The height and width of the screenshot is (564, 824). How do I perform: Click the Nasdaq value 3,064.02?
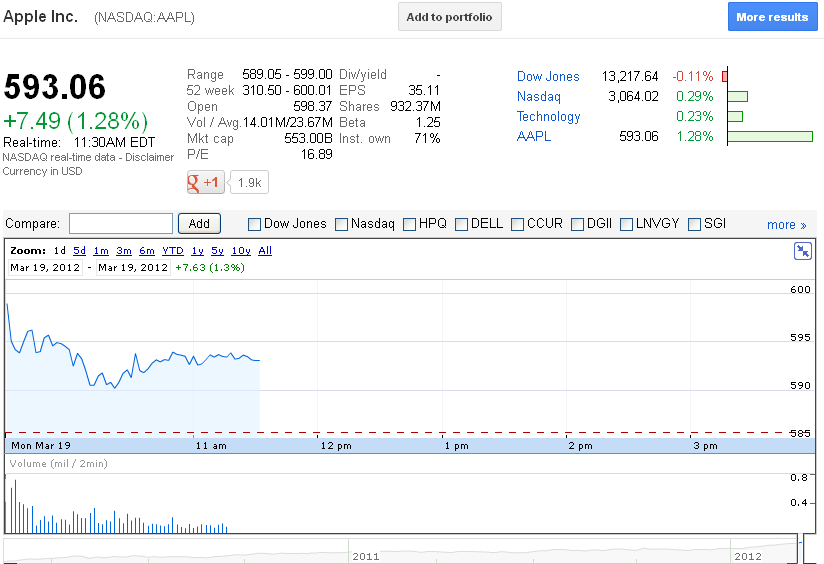pos(633,97)
